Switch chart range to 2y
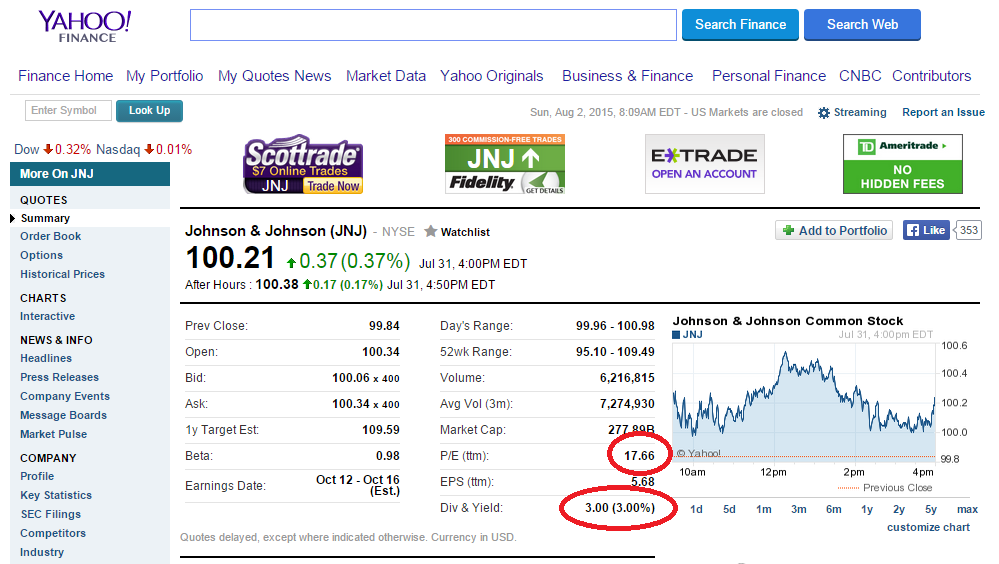999x564 pixels. click(x=899, y=509)
